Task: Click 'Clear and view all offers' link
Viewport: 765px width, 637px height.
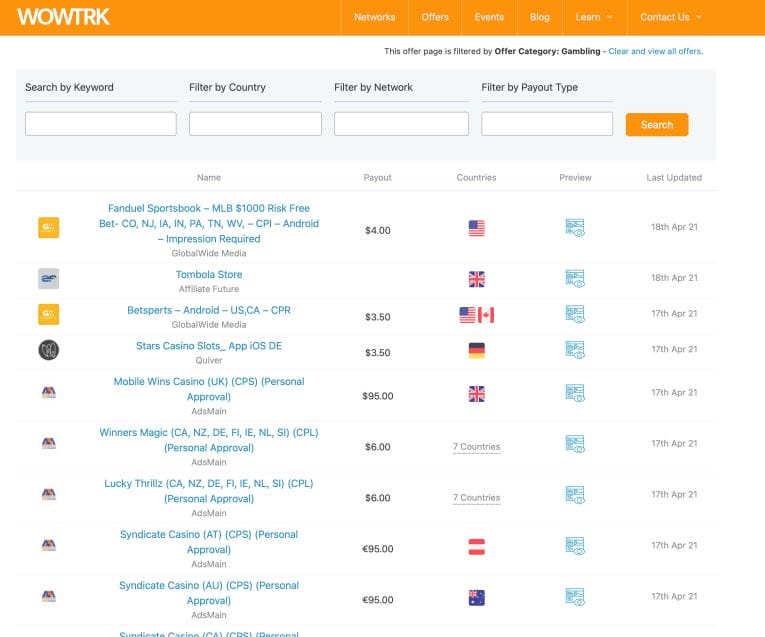Action: tap(656, 51)
